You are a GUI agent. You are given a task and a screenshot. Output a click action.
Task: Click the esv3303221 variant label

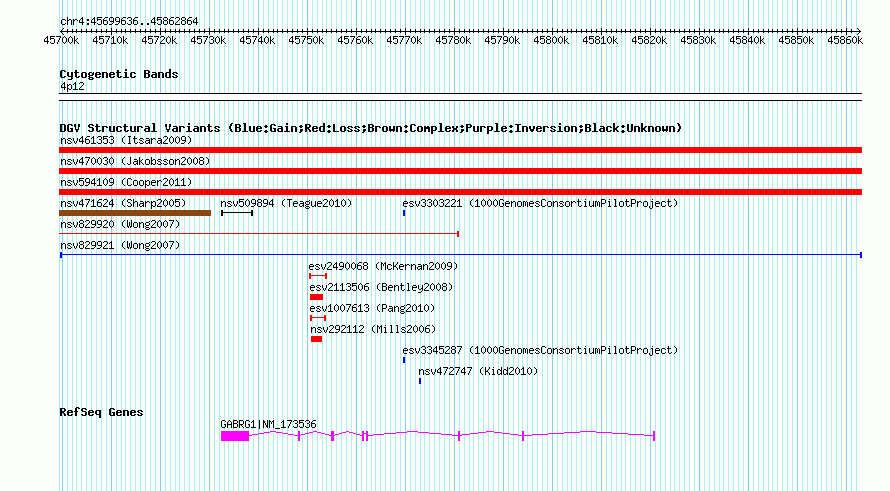pos(540,203)
